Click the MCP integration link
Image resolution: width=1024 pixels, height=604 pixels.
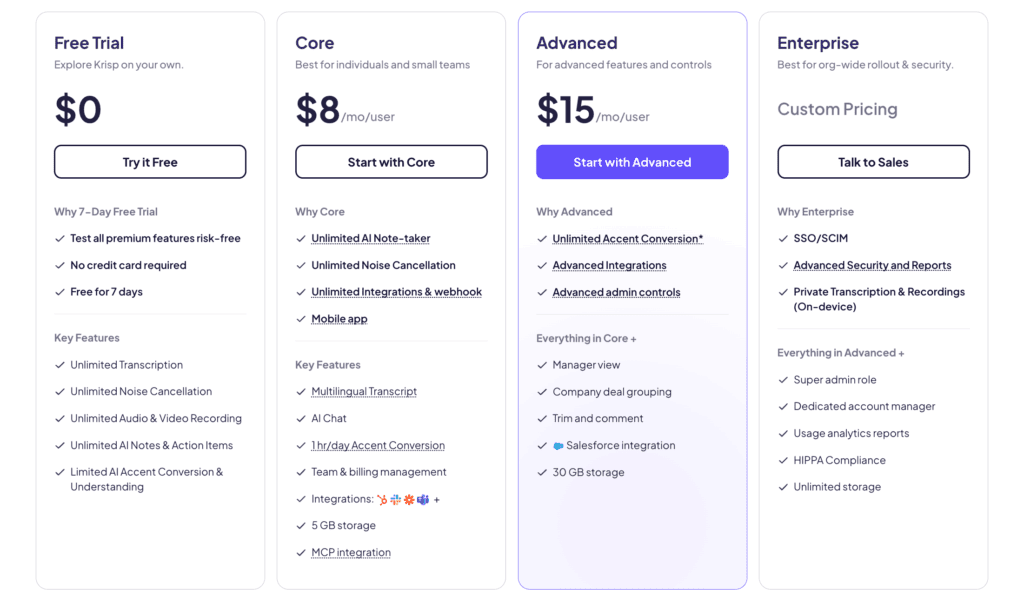351,553
